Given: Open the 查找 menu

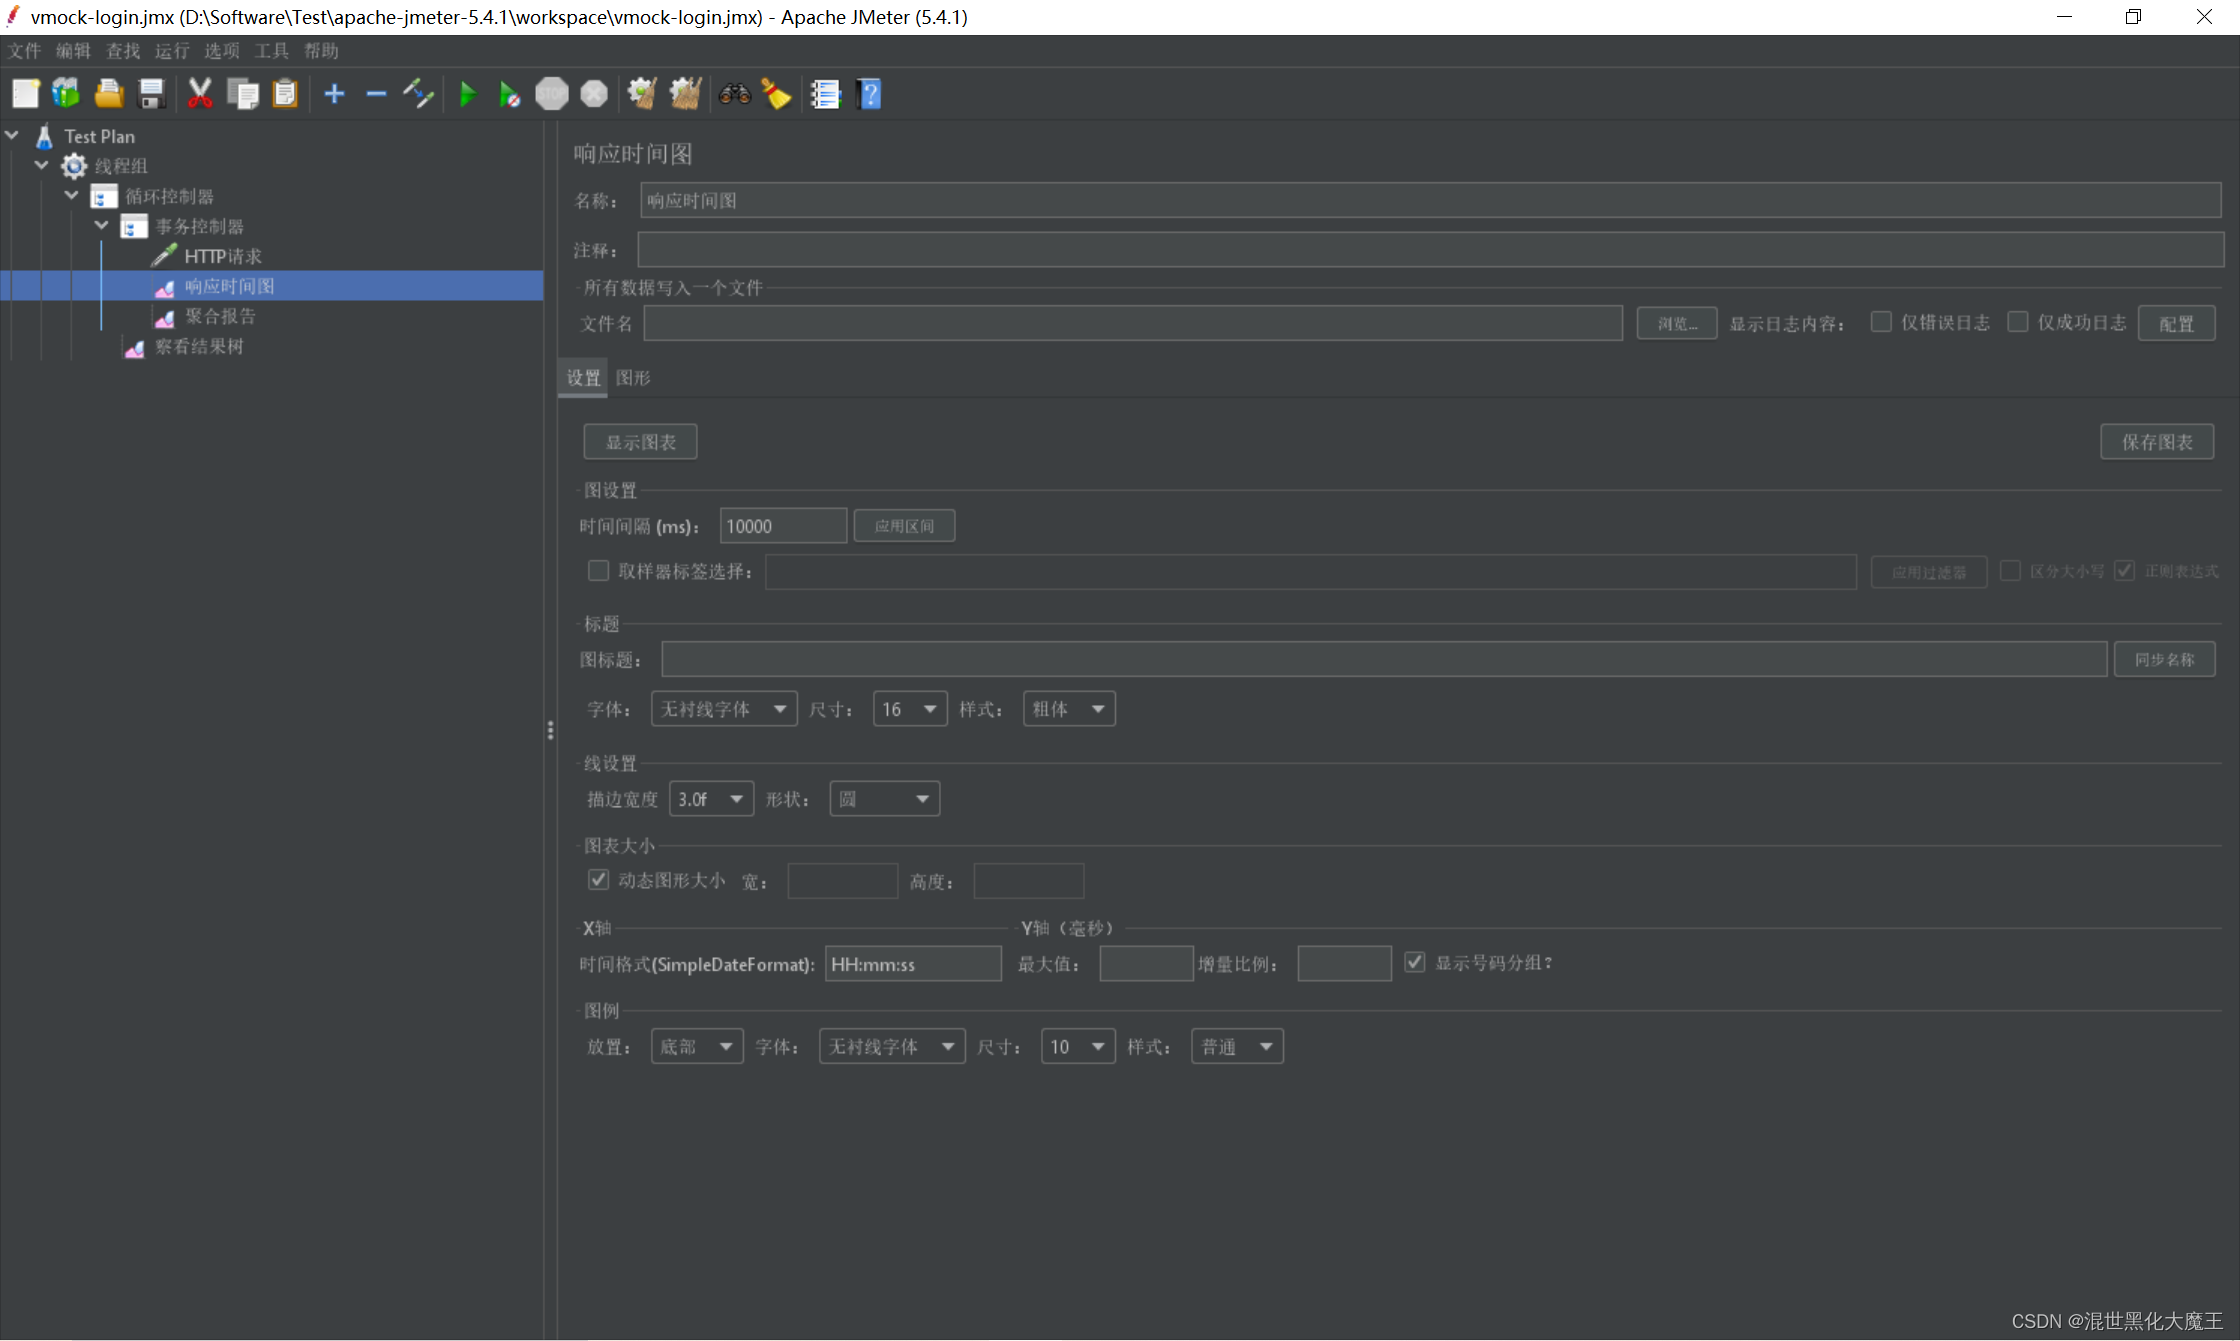Looking at the screenshot, I should (x=123, y=51).
